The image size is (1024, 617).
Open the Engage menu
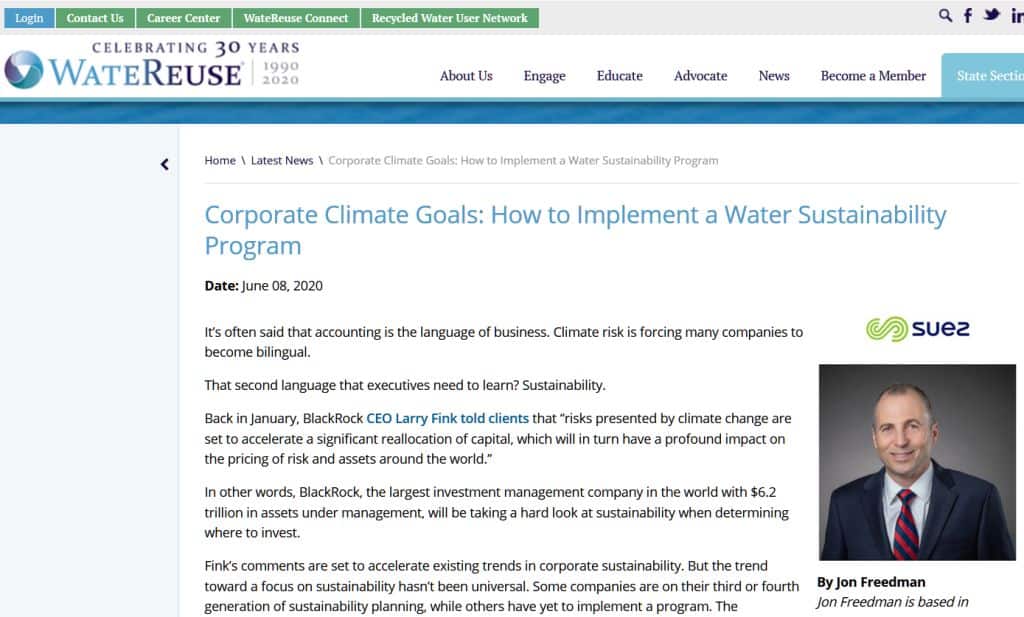pos(544,76)
